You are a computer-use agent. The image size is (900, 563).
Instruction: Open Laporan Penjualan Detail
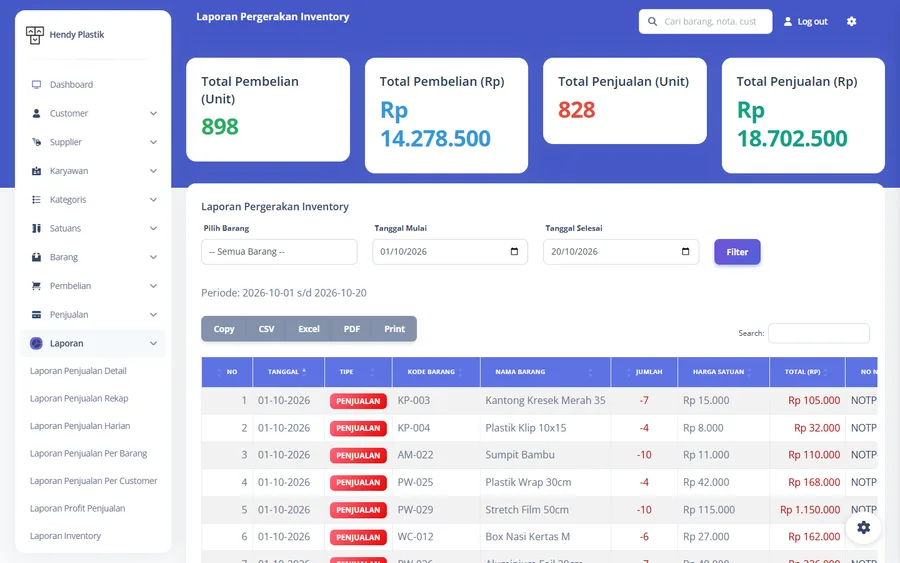[78, 371]
